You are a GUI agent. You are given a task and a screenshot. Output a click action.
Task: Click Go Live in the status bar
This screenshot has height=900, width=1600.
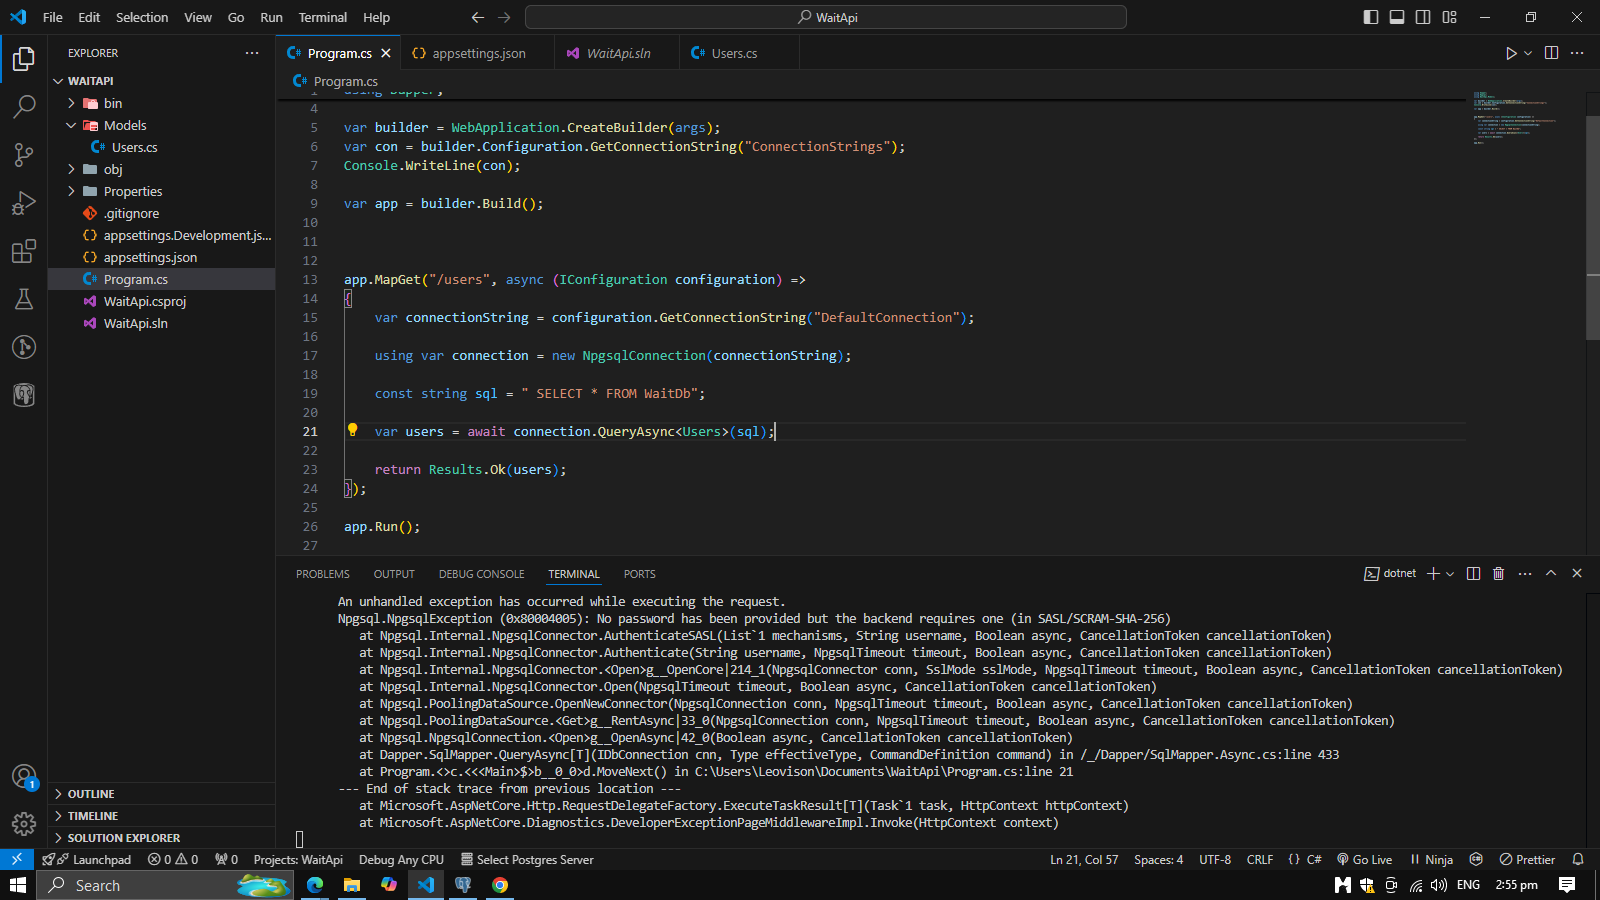(1364, 859)
